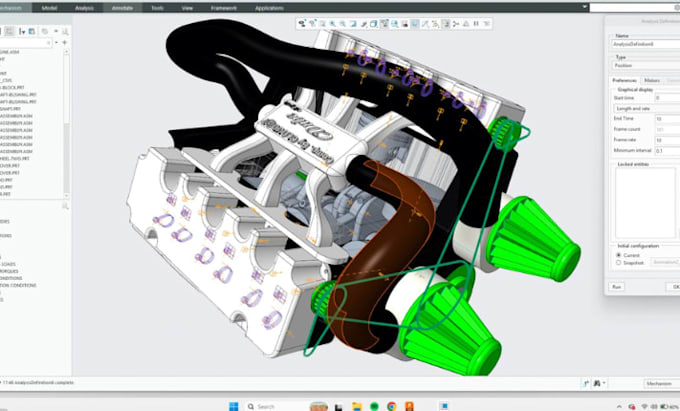This screenshot has width=680, height=411.
Task: Click the OK button in Analysis Definition
Action: coord(674,287)
